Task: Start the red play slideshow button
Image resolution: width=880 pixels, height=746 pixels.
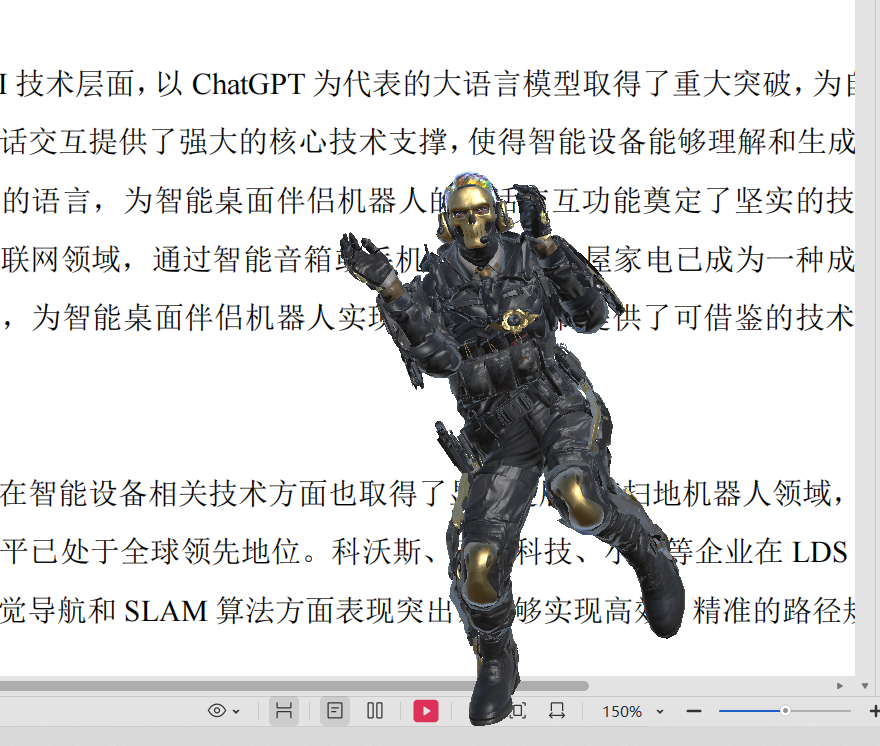Action: [426, 711]
